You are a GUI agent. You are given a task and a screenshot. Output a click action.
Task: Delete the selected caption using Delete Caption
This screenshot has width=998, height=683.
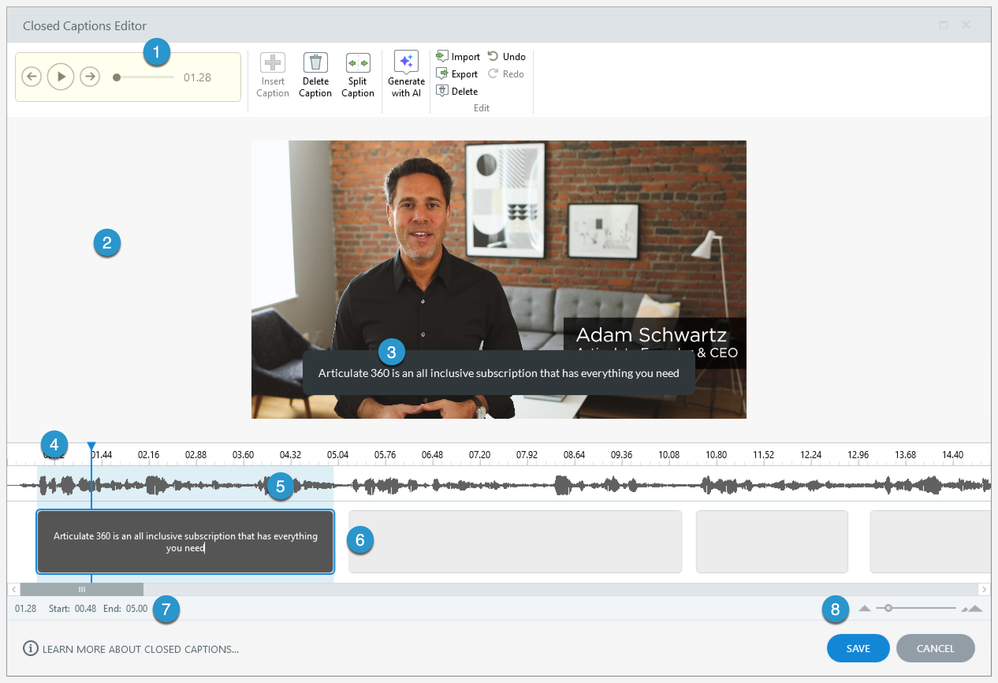click(315, 64)
